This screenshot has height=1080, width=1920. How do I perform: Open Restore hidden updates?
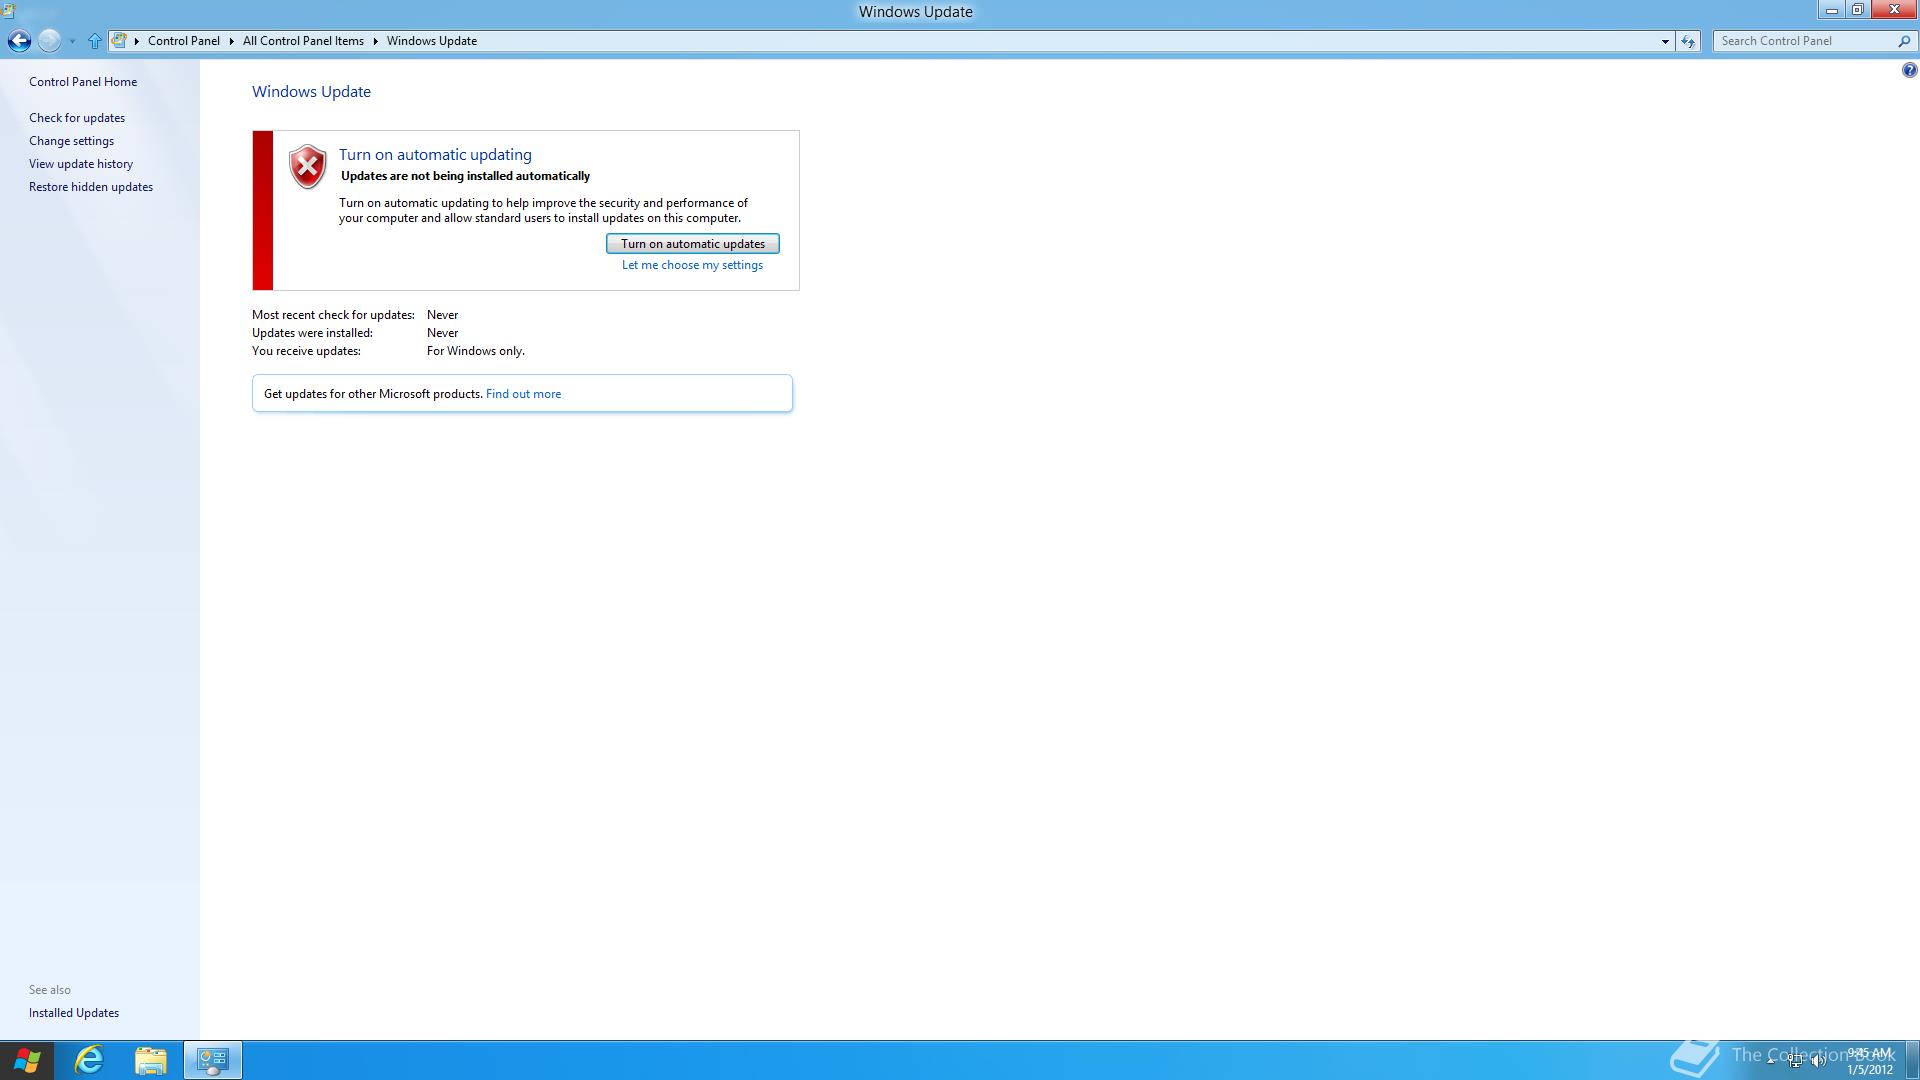[x=91, y=187]
